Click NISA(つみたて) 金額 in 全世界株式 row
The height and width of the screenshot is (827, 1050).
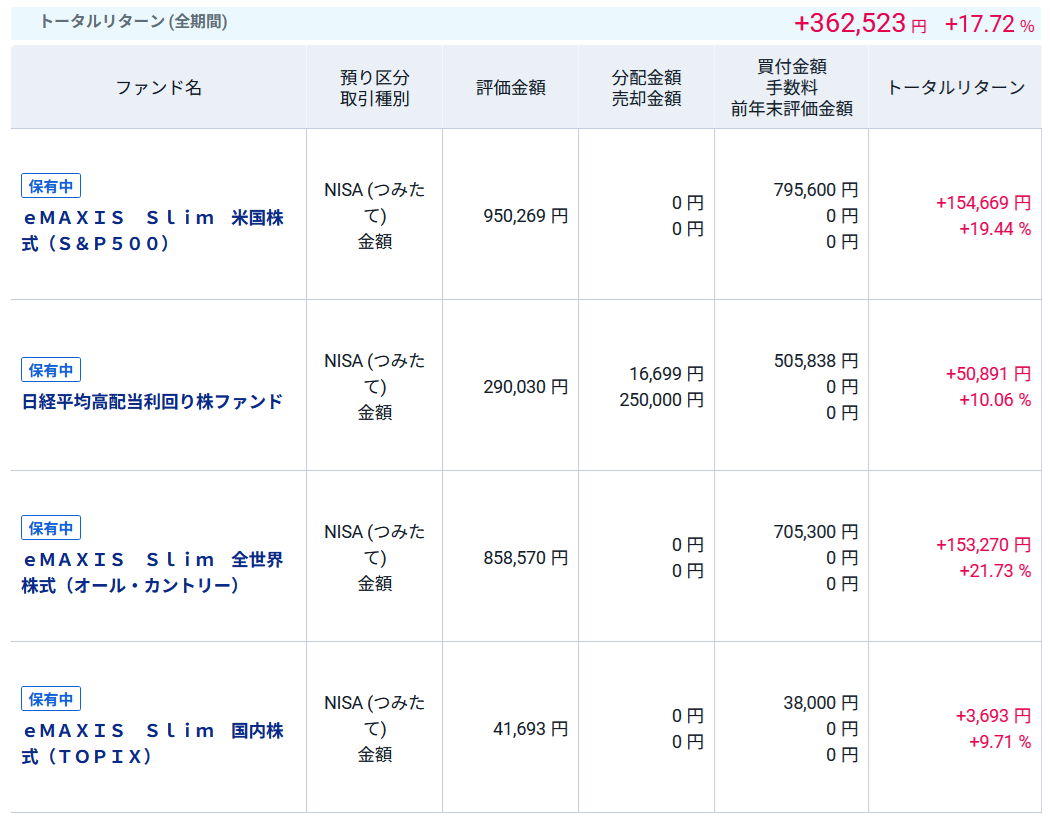pyautogui.click(x=374, y=558)
